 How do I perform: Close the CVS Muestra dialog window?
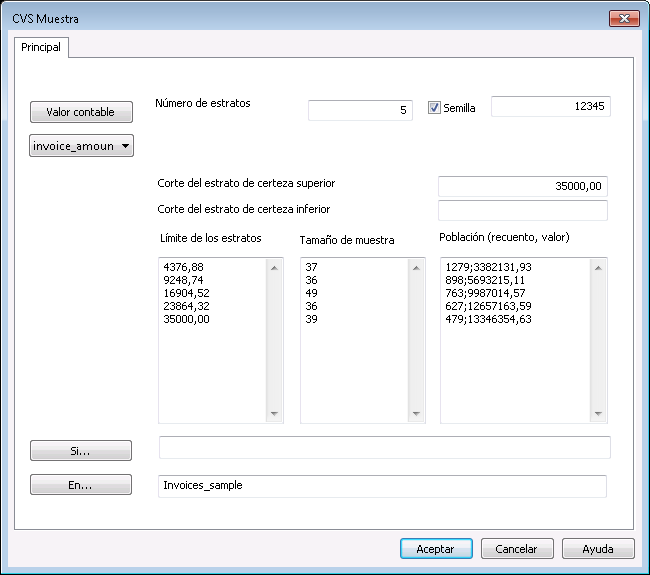[623, 19]
